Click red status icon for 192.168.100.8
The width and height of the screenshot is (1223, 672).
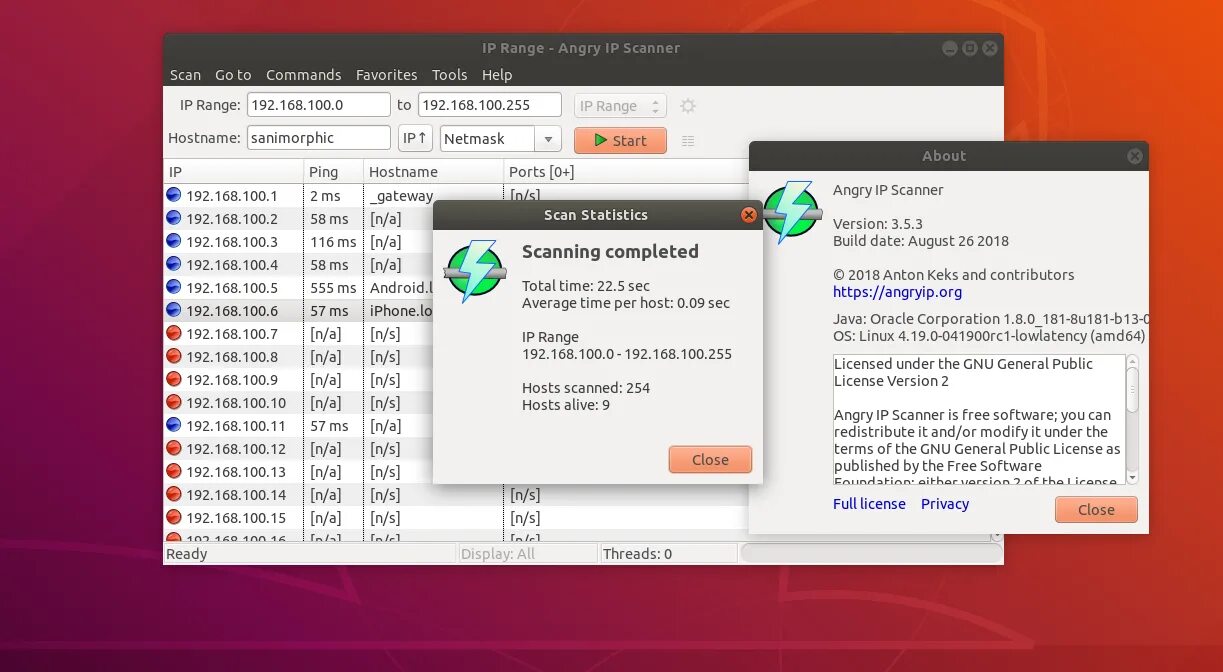[x=174, y=356]
